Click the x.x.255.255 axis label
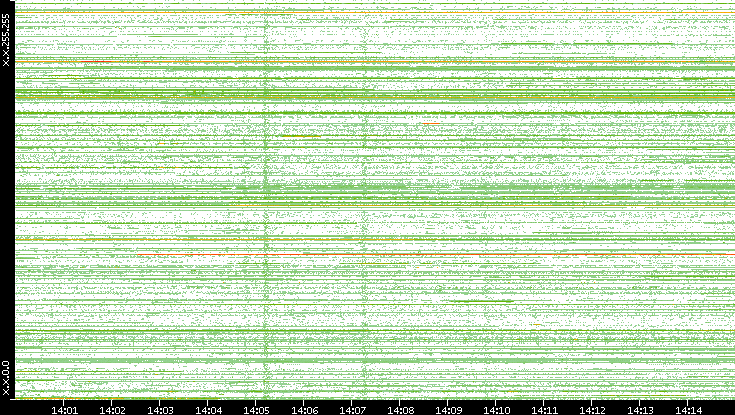The width and height of the screenshot is (735, 415). [6, 40]
